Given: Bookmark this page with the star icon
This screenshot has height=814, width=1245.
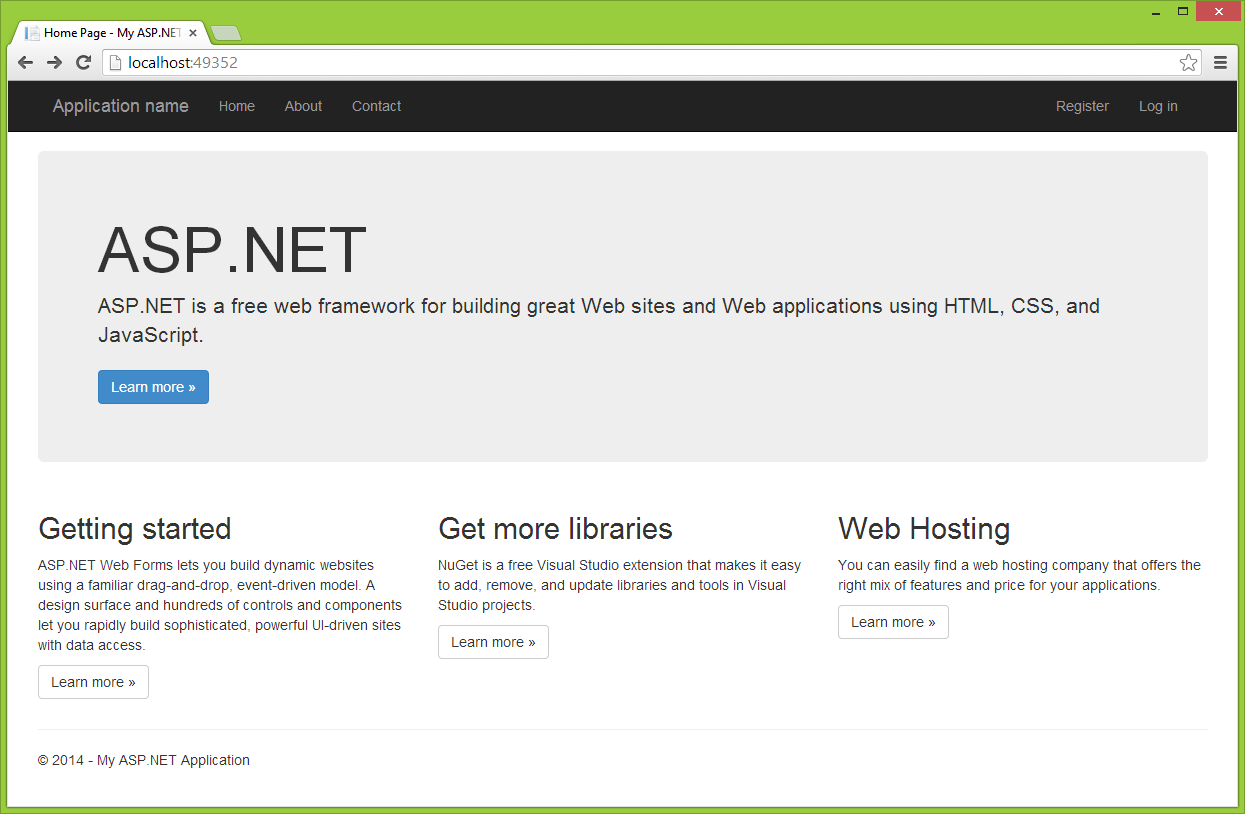Looking at the screenshot, I should tap(1188, 63).
